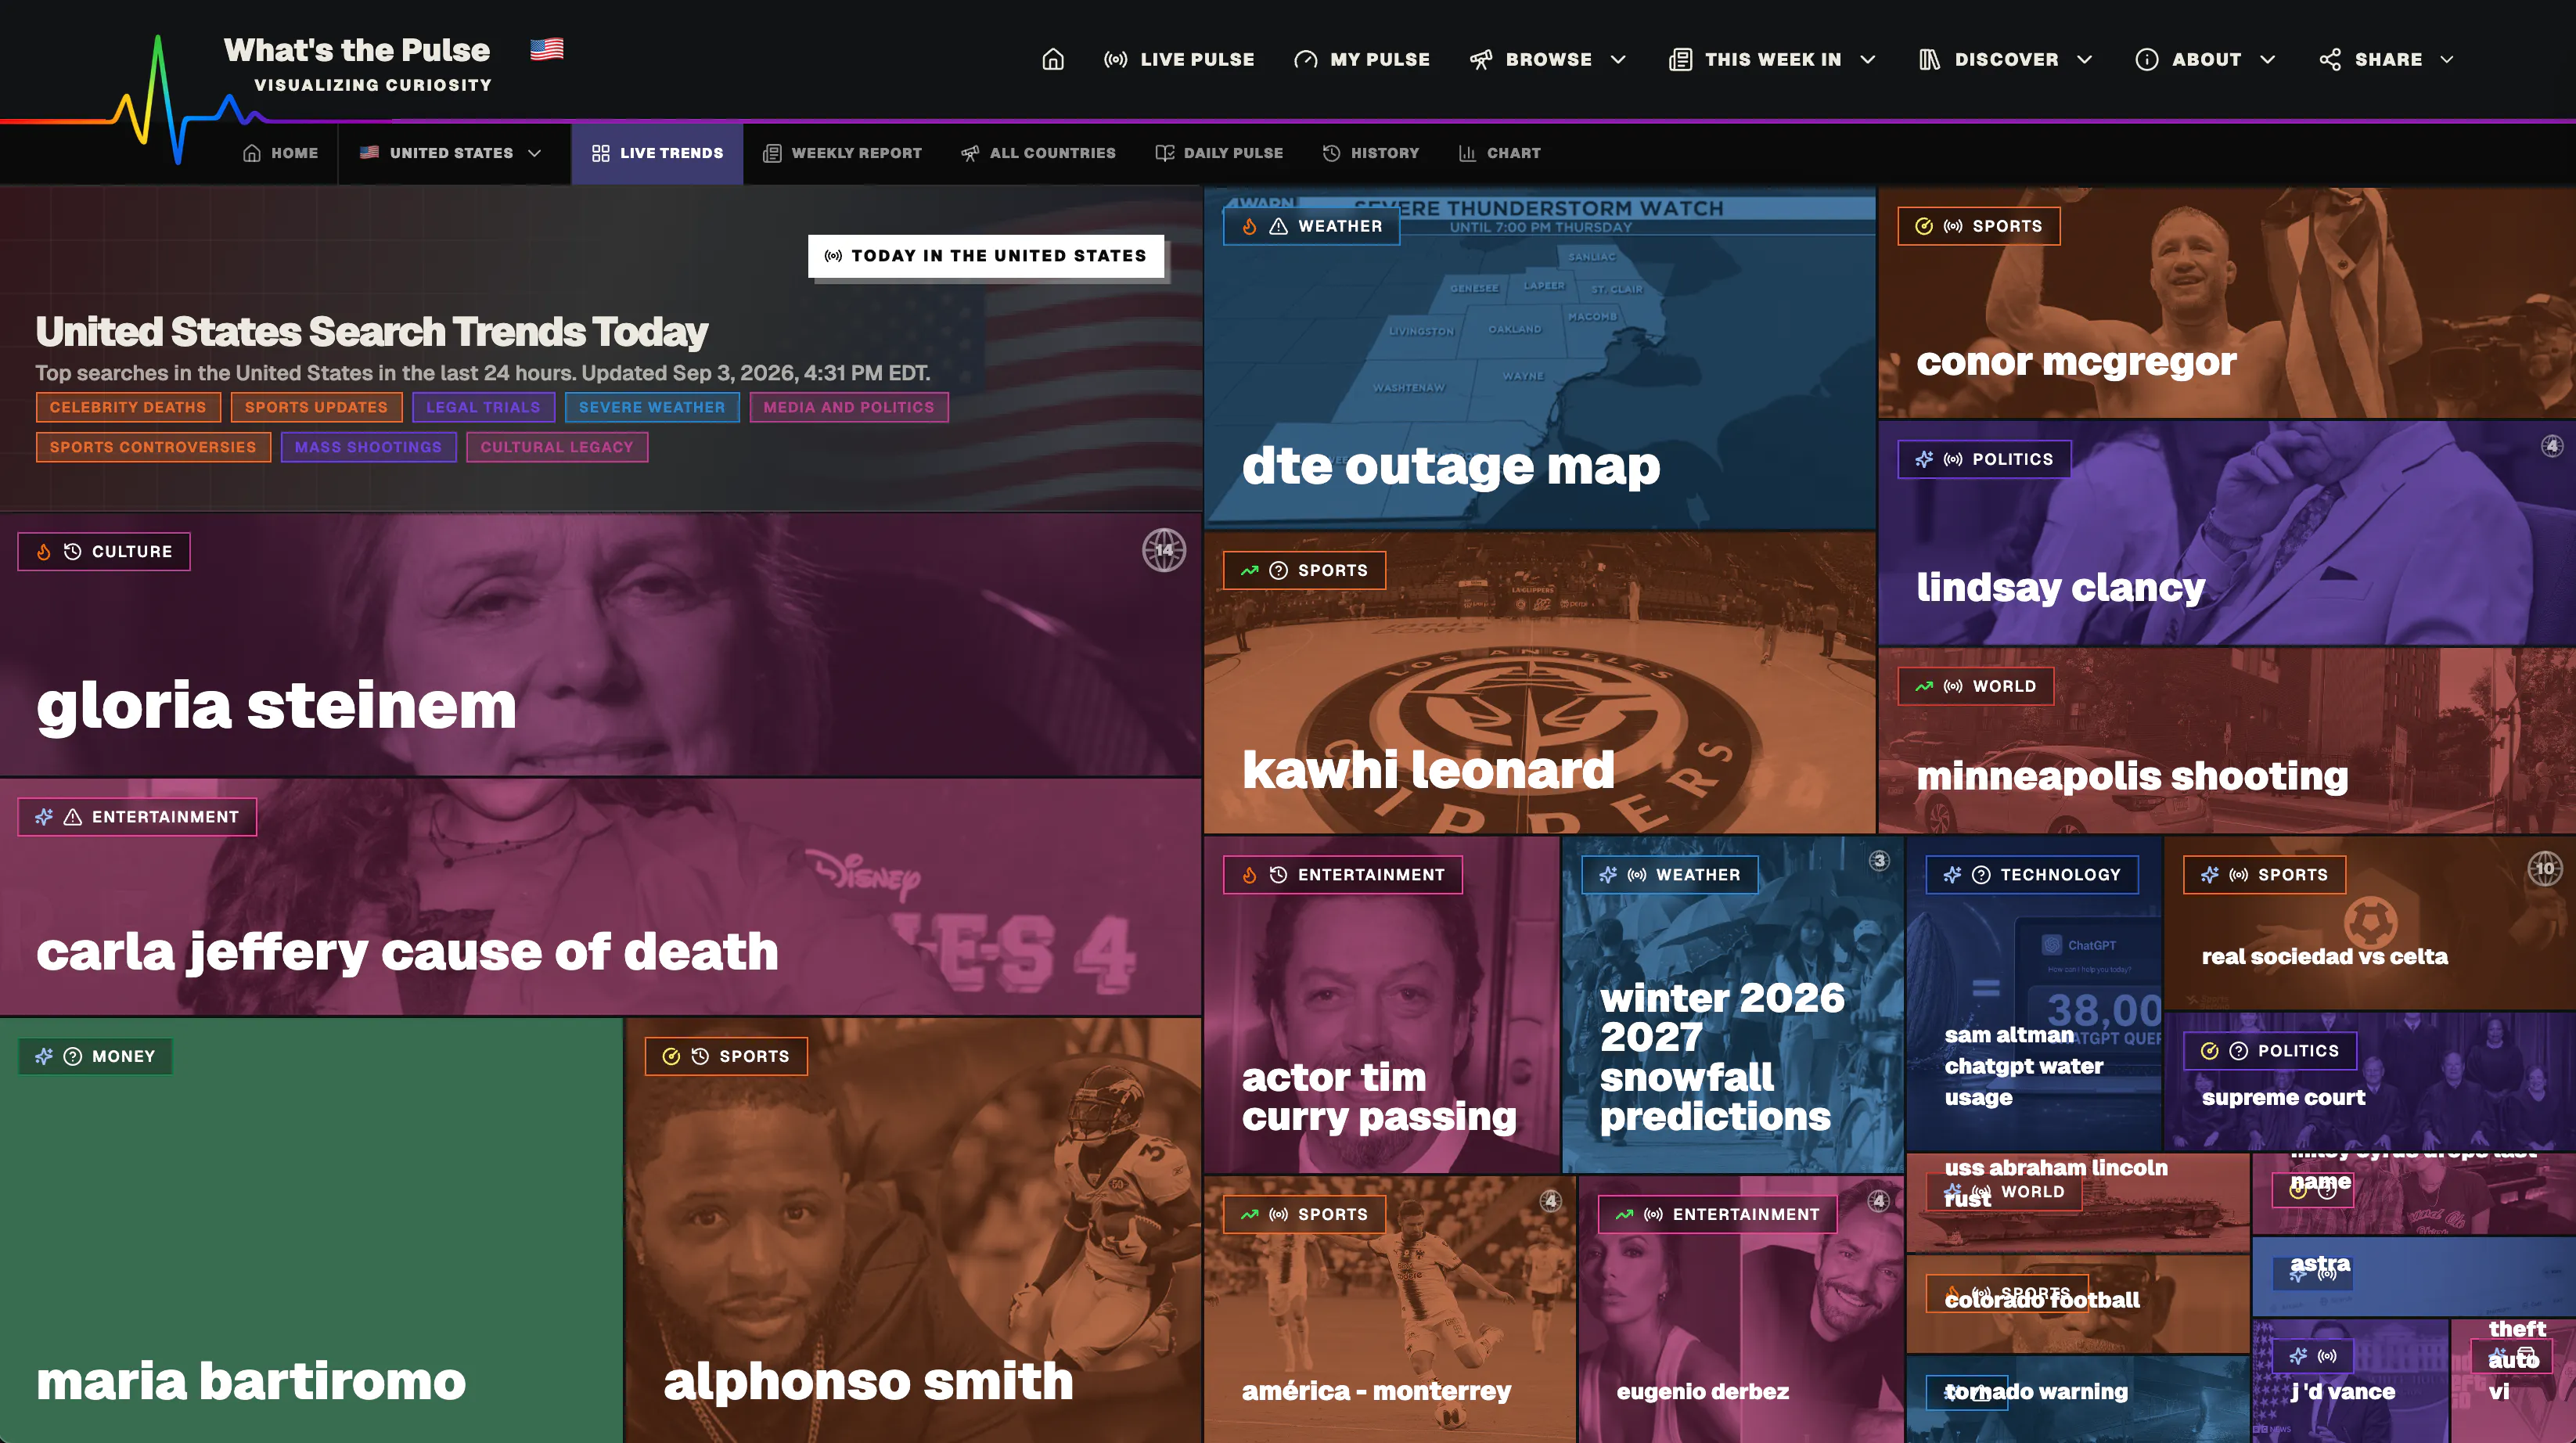
Task: Click the trending arrow icon on kawhi leonard badge
Action: (x=1250, y=570)
